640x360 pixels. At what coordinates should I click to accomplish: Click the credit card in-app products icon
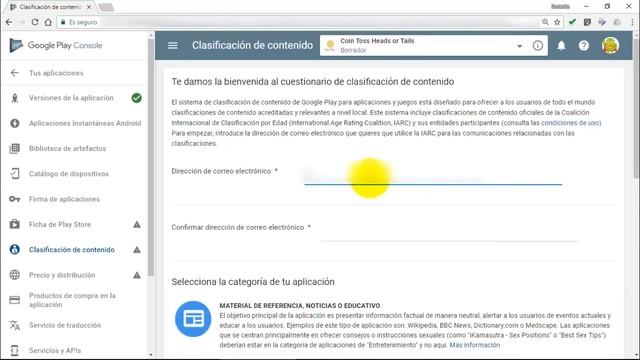point(15,300)
